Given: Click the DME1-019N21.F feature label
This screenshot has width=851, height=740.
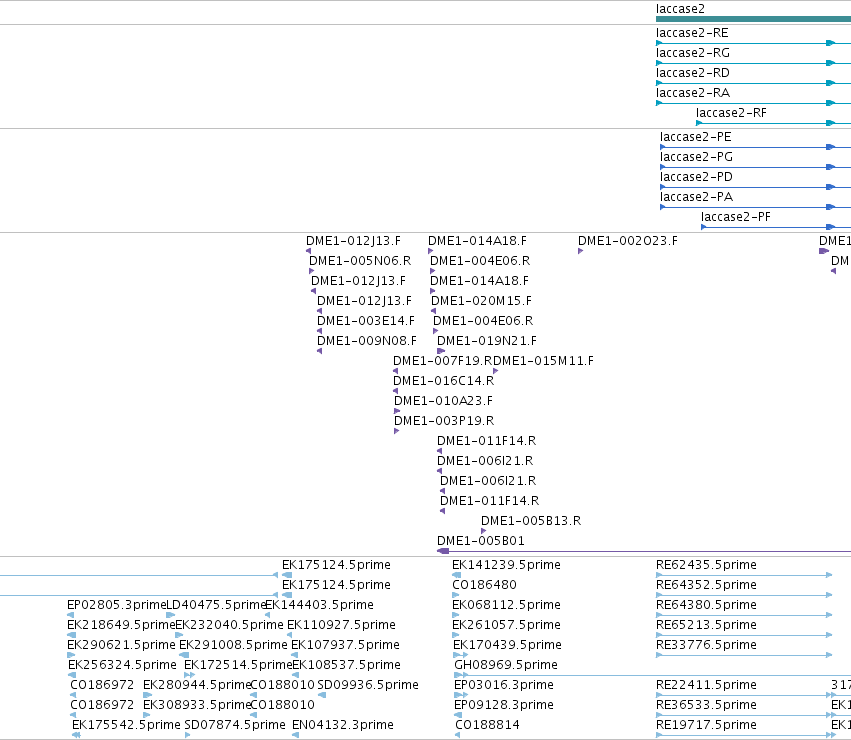Looking at the screenshot, I should (x=486, y=341).
